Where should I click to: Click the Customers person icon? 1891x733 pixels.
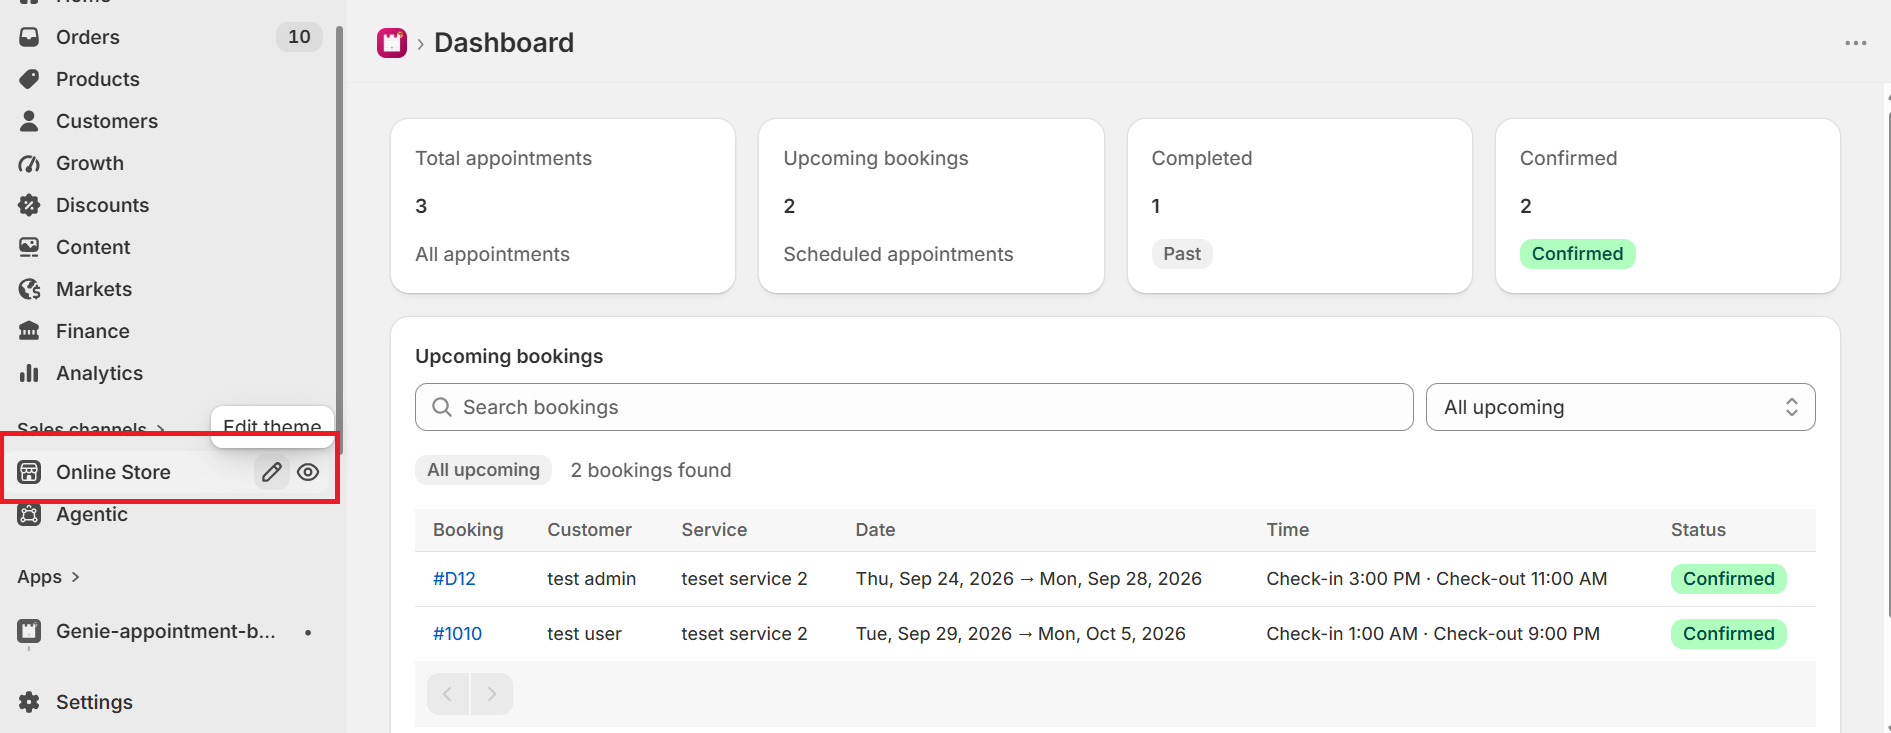tap(29, 121)
